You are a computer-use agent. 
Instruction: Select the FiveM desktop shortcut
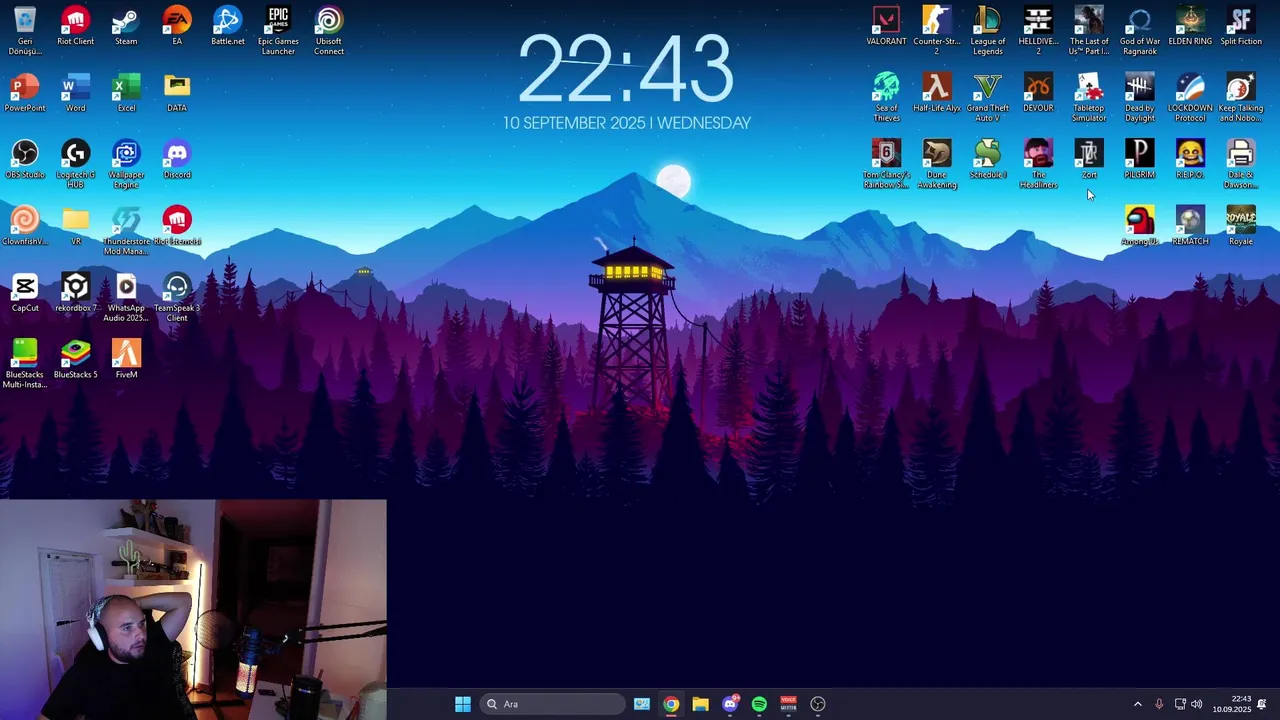pos(126,360)
